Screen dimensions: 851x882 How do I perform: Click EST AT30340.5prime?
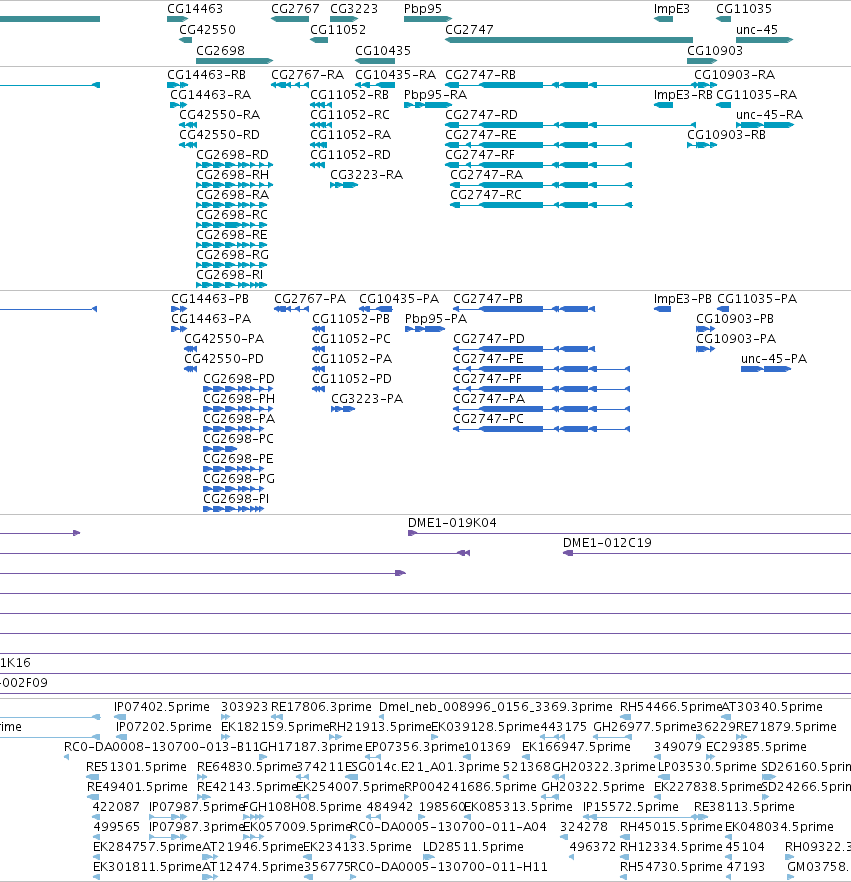click(x=772, y=707)
